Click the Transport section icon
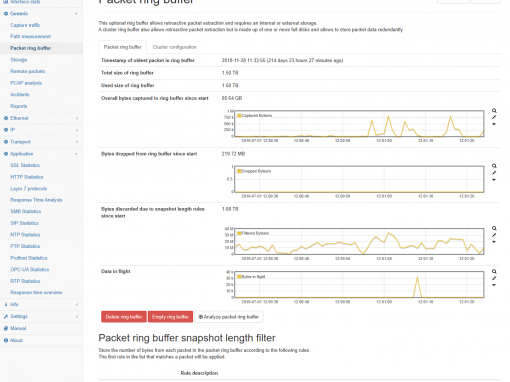The height and width of the screenshot is (382, 510). tap(6, 142)
